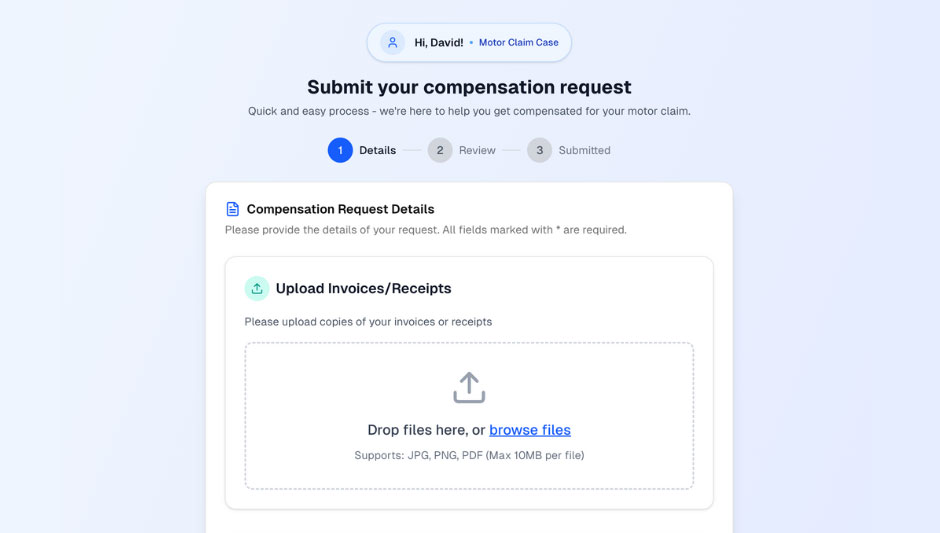Click the supported file formats hint text

tap(469, 455)
